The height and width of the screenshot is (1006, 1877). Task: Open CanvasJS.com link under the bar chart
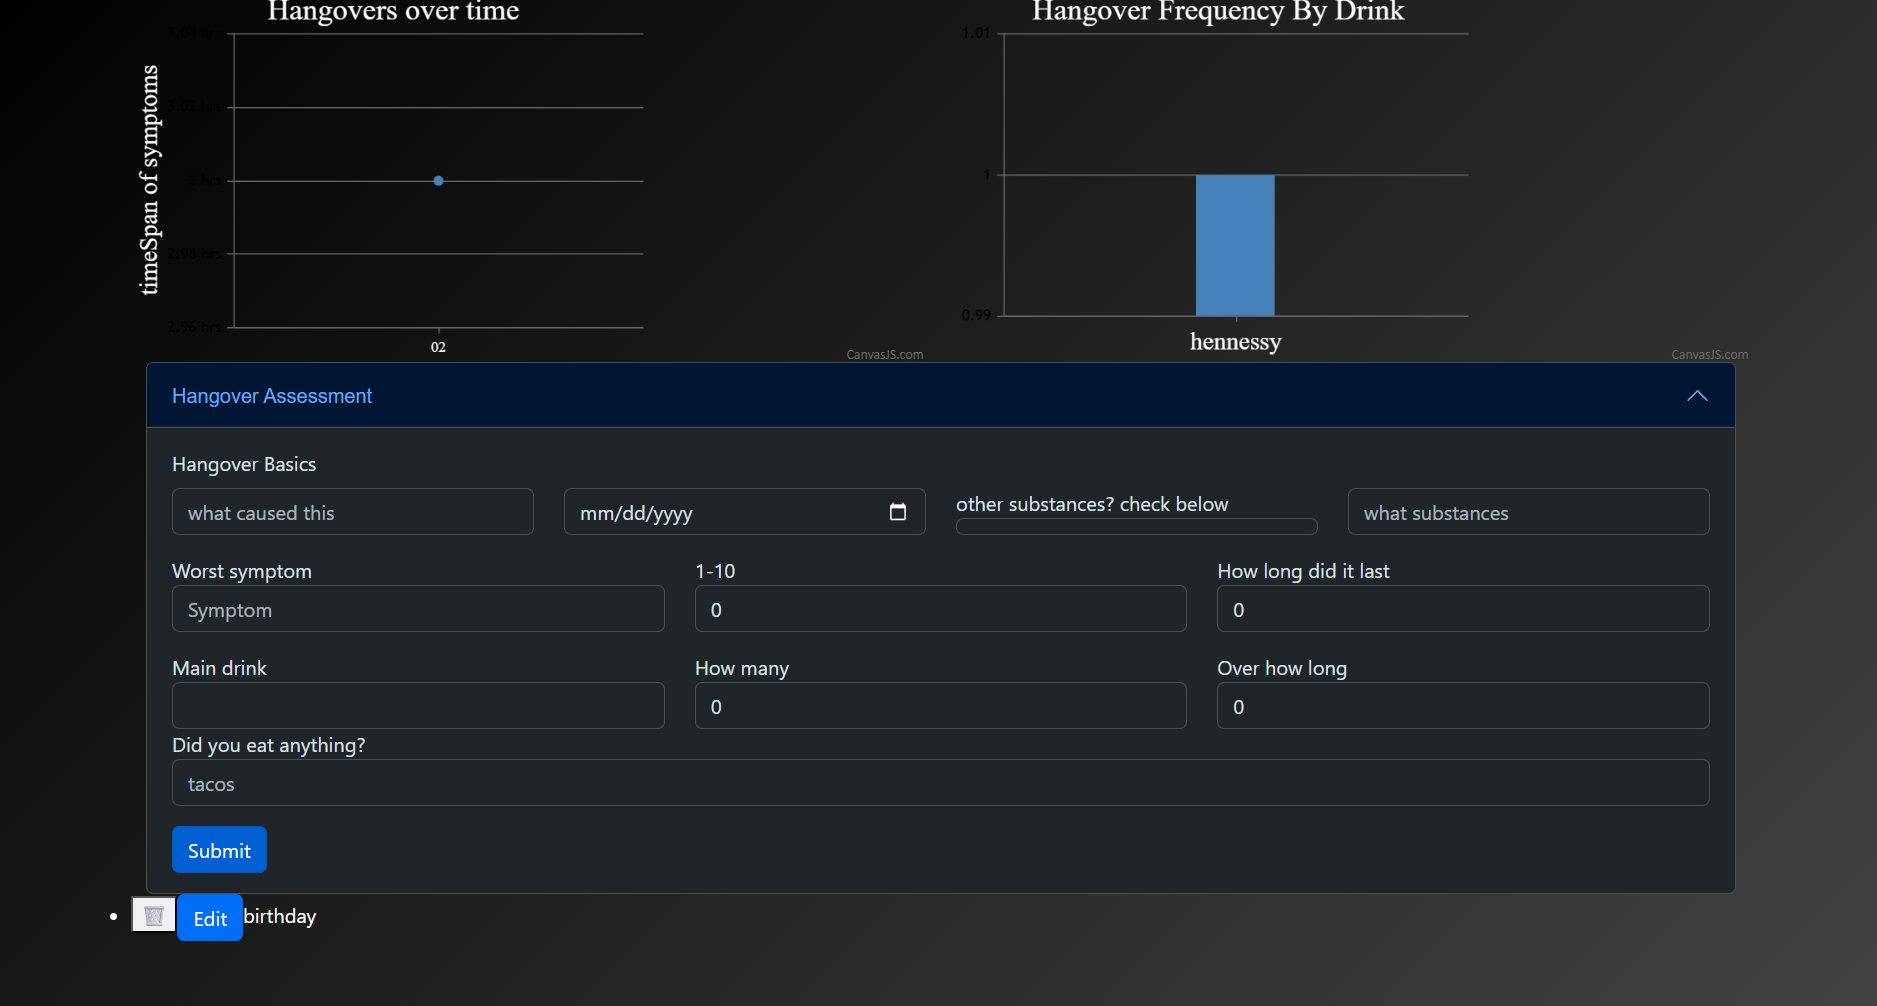tap(1709, 355)
